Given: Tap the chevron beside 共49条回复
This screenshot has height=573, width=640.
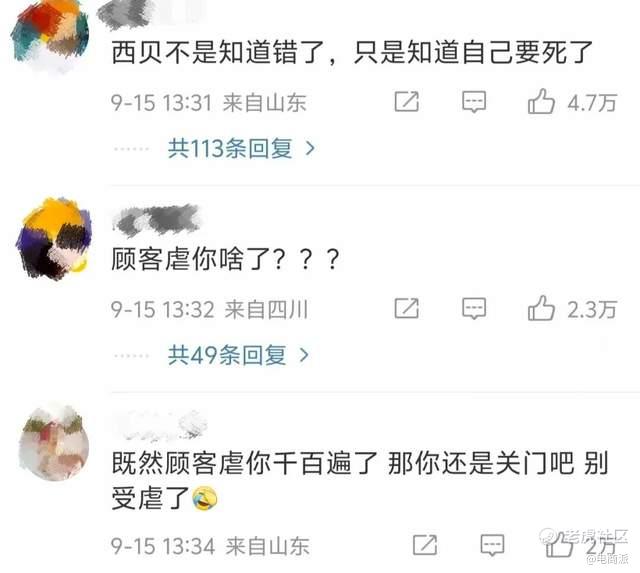Looking at the screenshot, I should tap(304, 355).
